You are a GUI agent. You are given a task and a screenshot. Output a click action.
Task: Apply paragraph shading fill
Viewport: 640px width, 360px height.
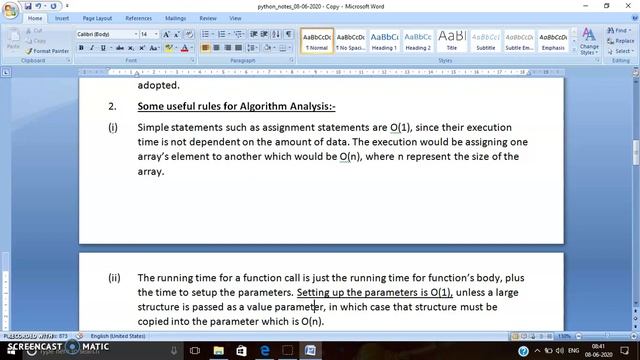tap(267, 48)
